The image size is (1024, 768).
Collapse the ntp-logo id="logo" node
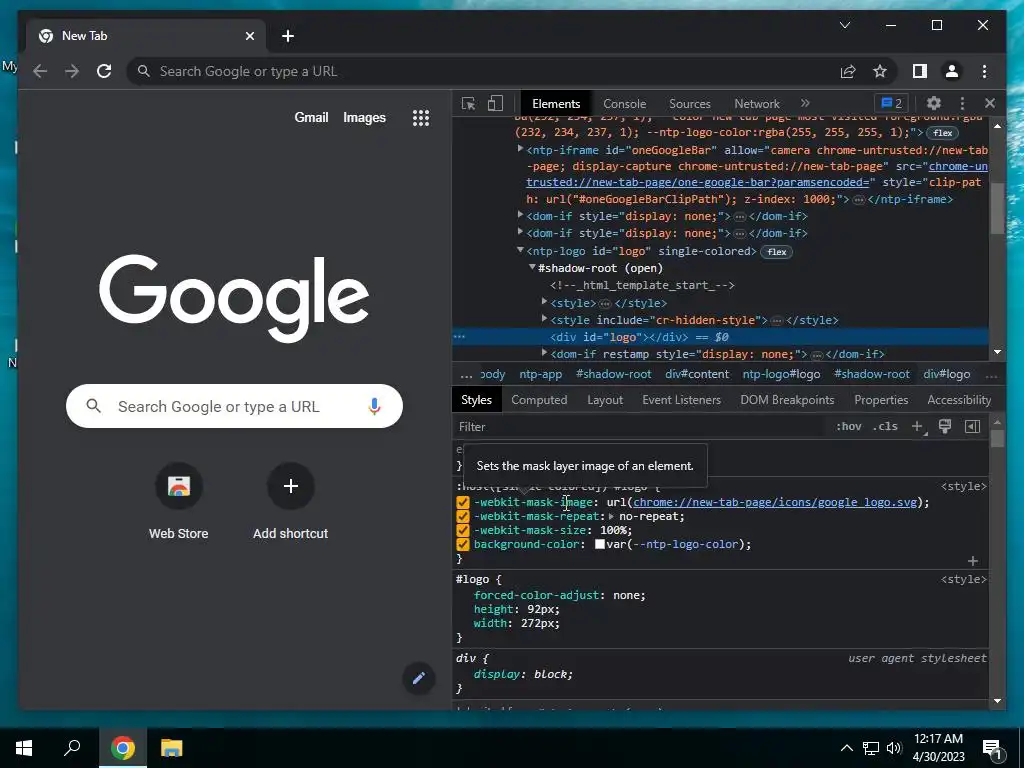coord(520,250)
